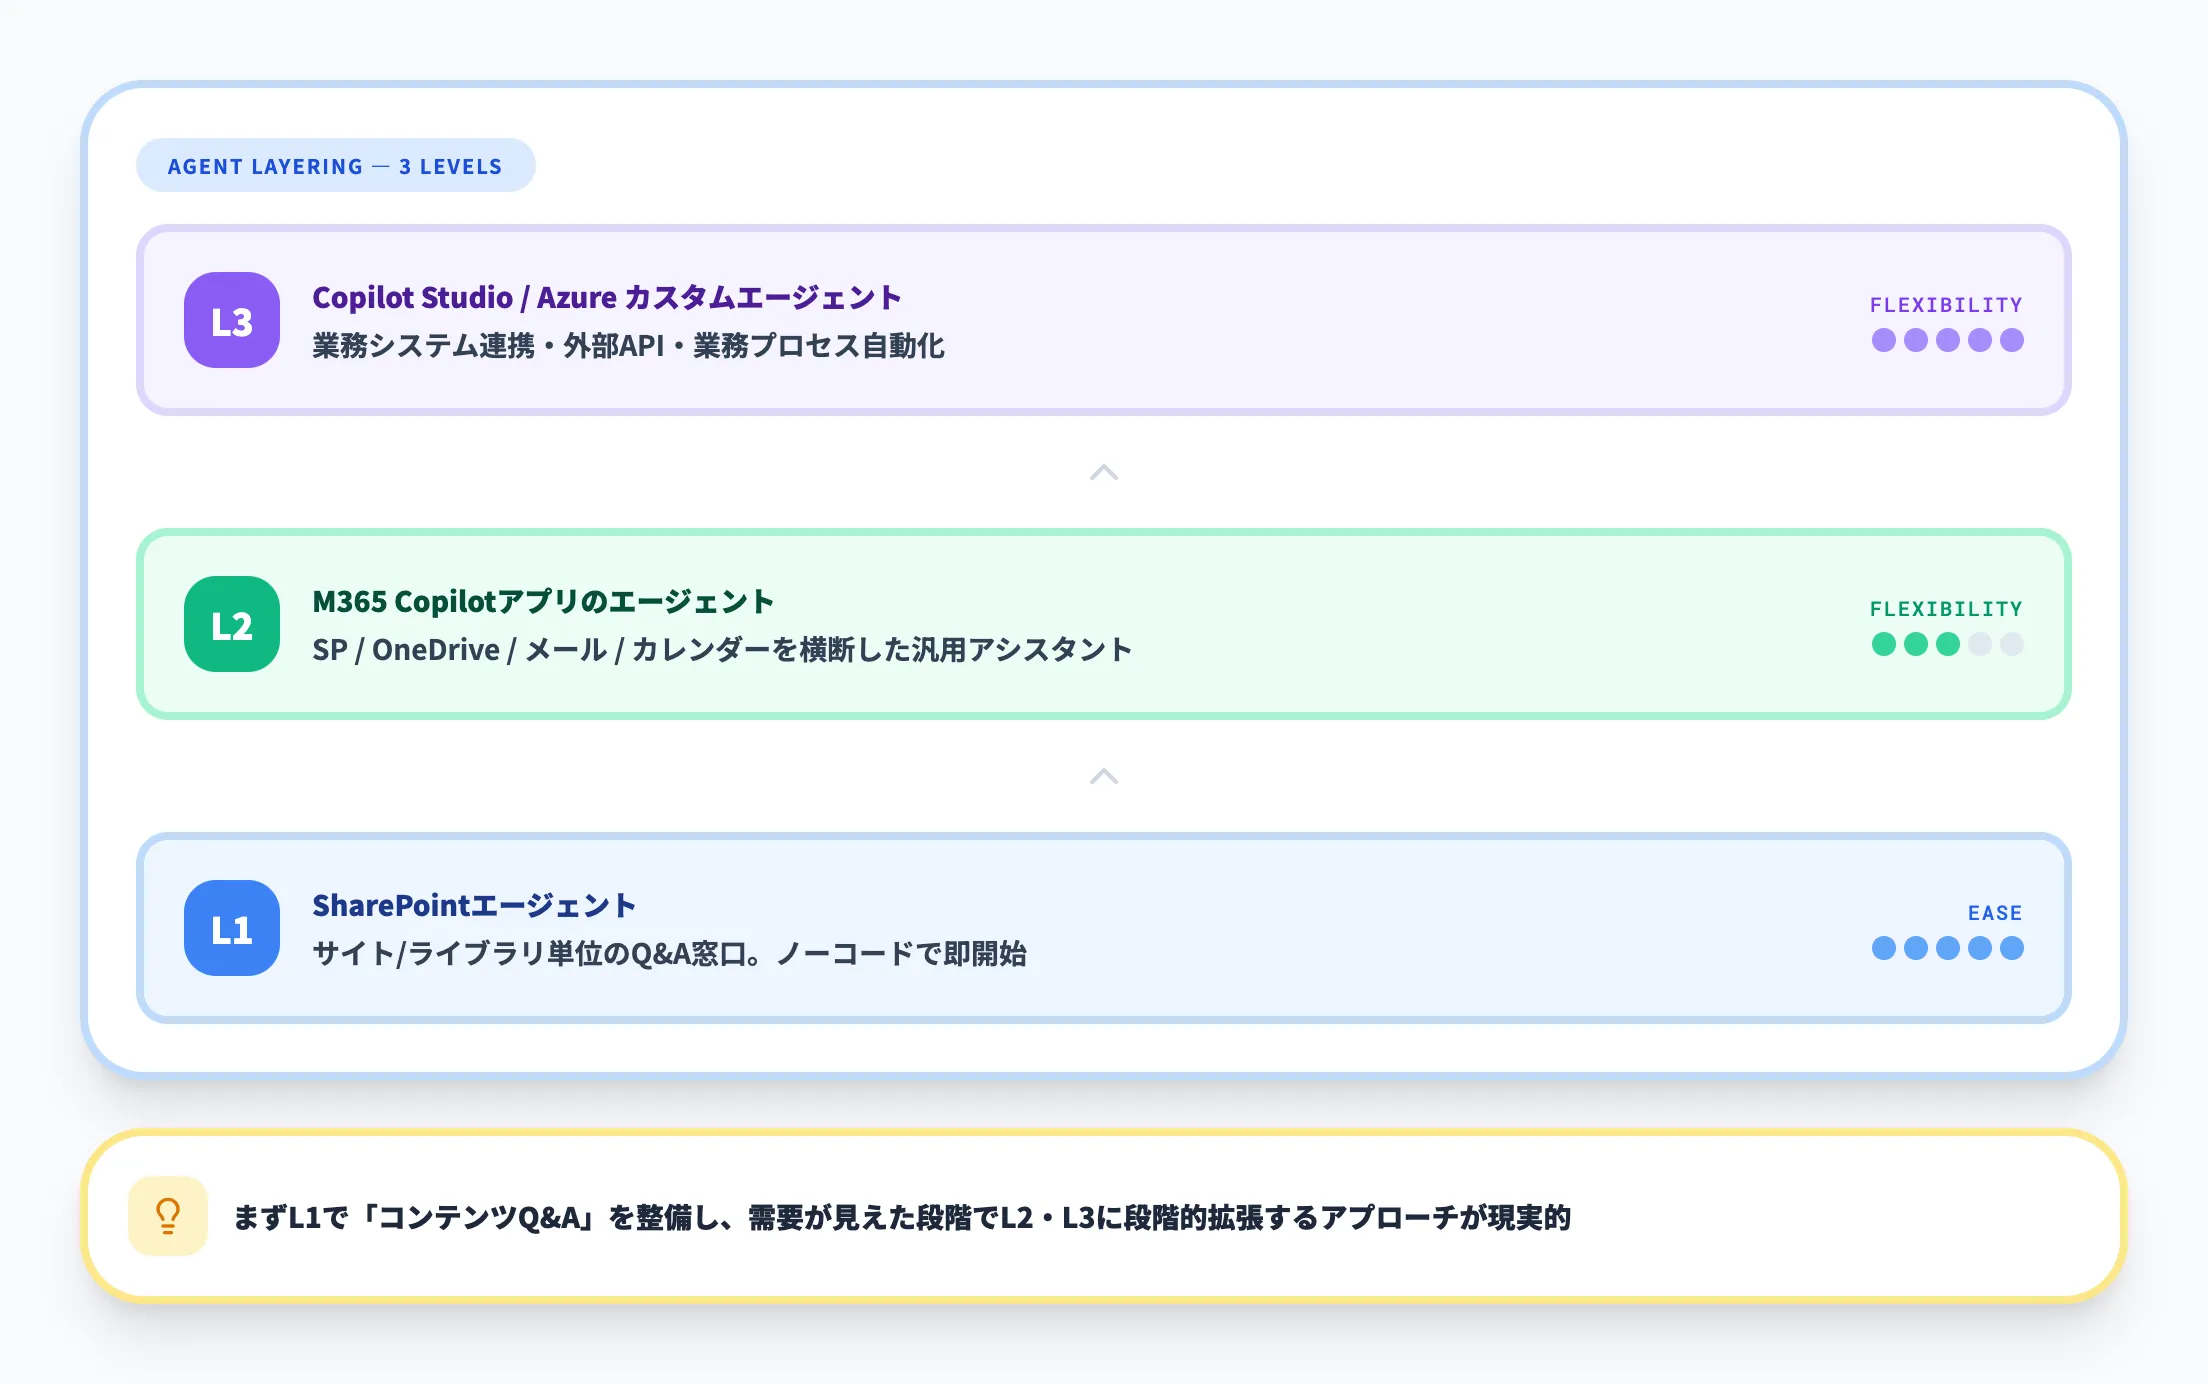Click the blue EASE rating dots

click(1946, 947)
